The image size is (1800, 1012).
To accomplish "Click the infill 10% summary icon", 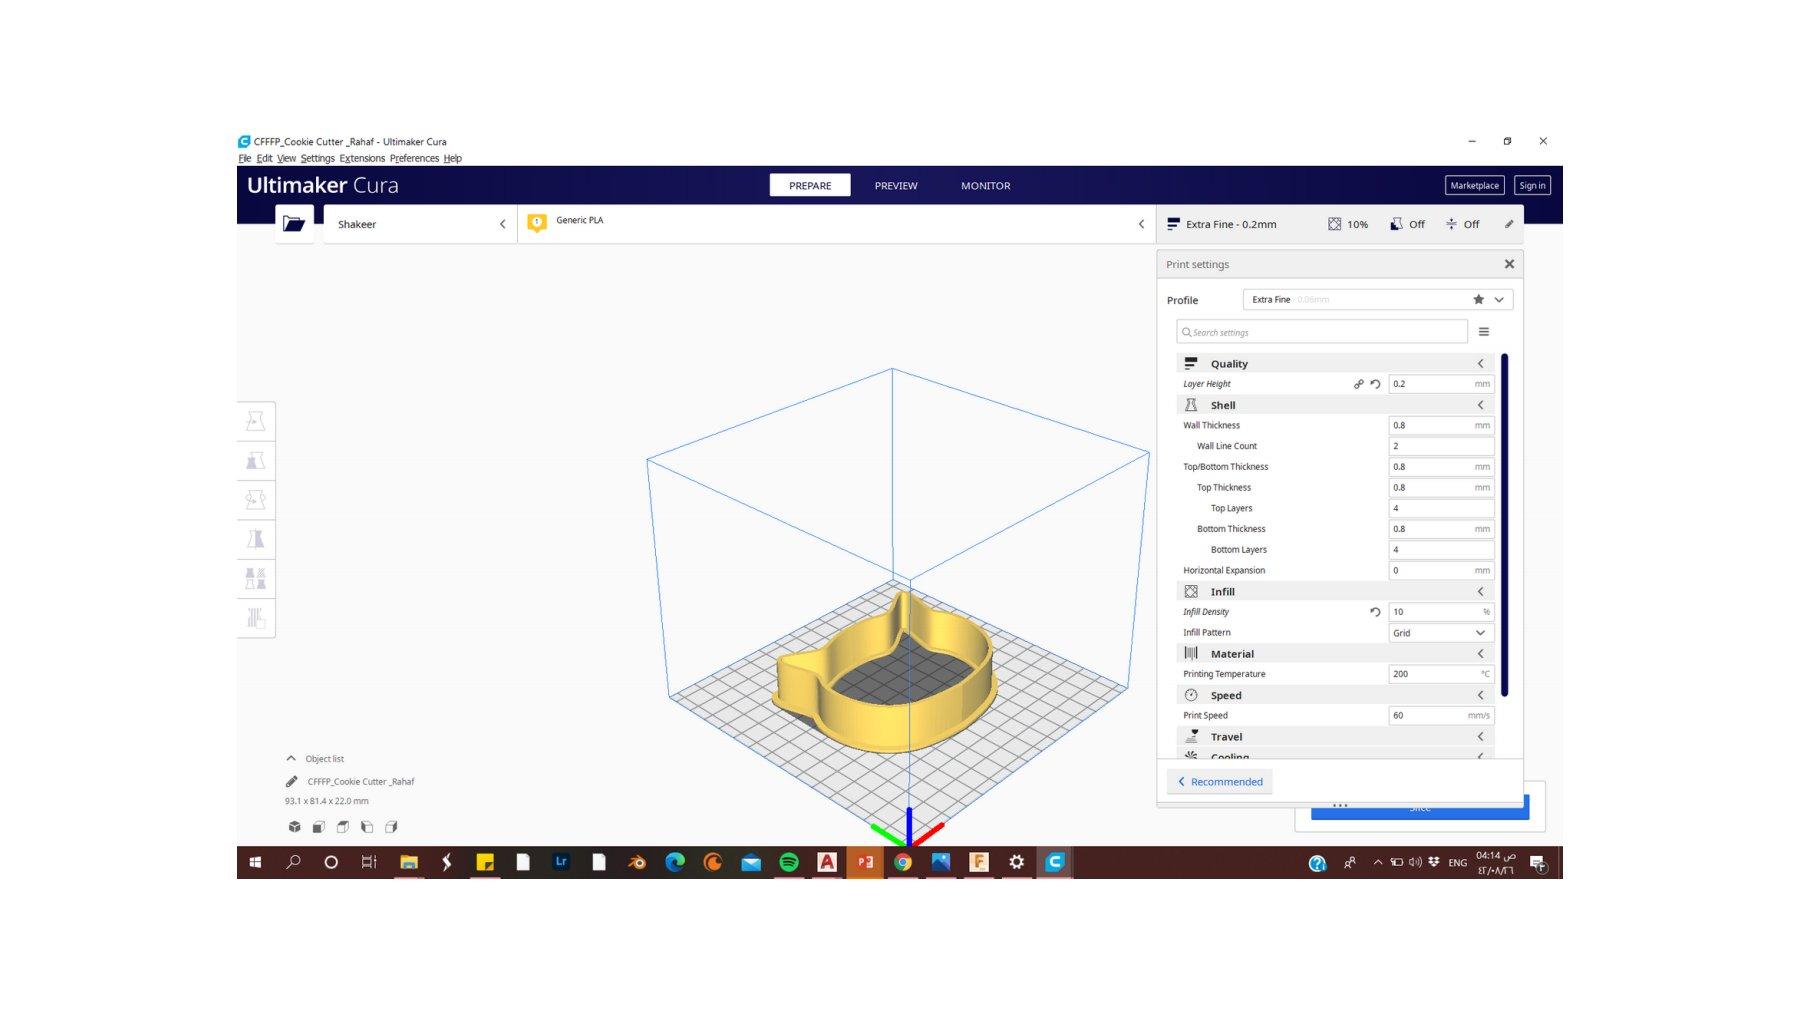I will (x=1334, y=224).
